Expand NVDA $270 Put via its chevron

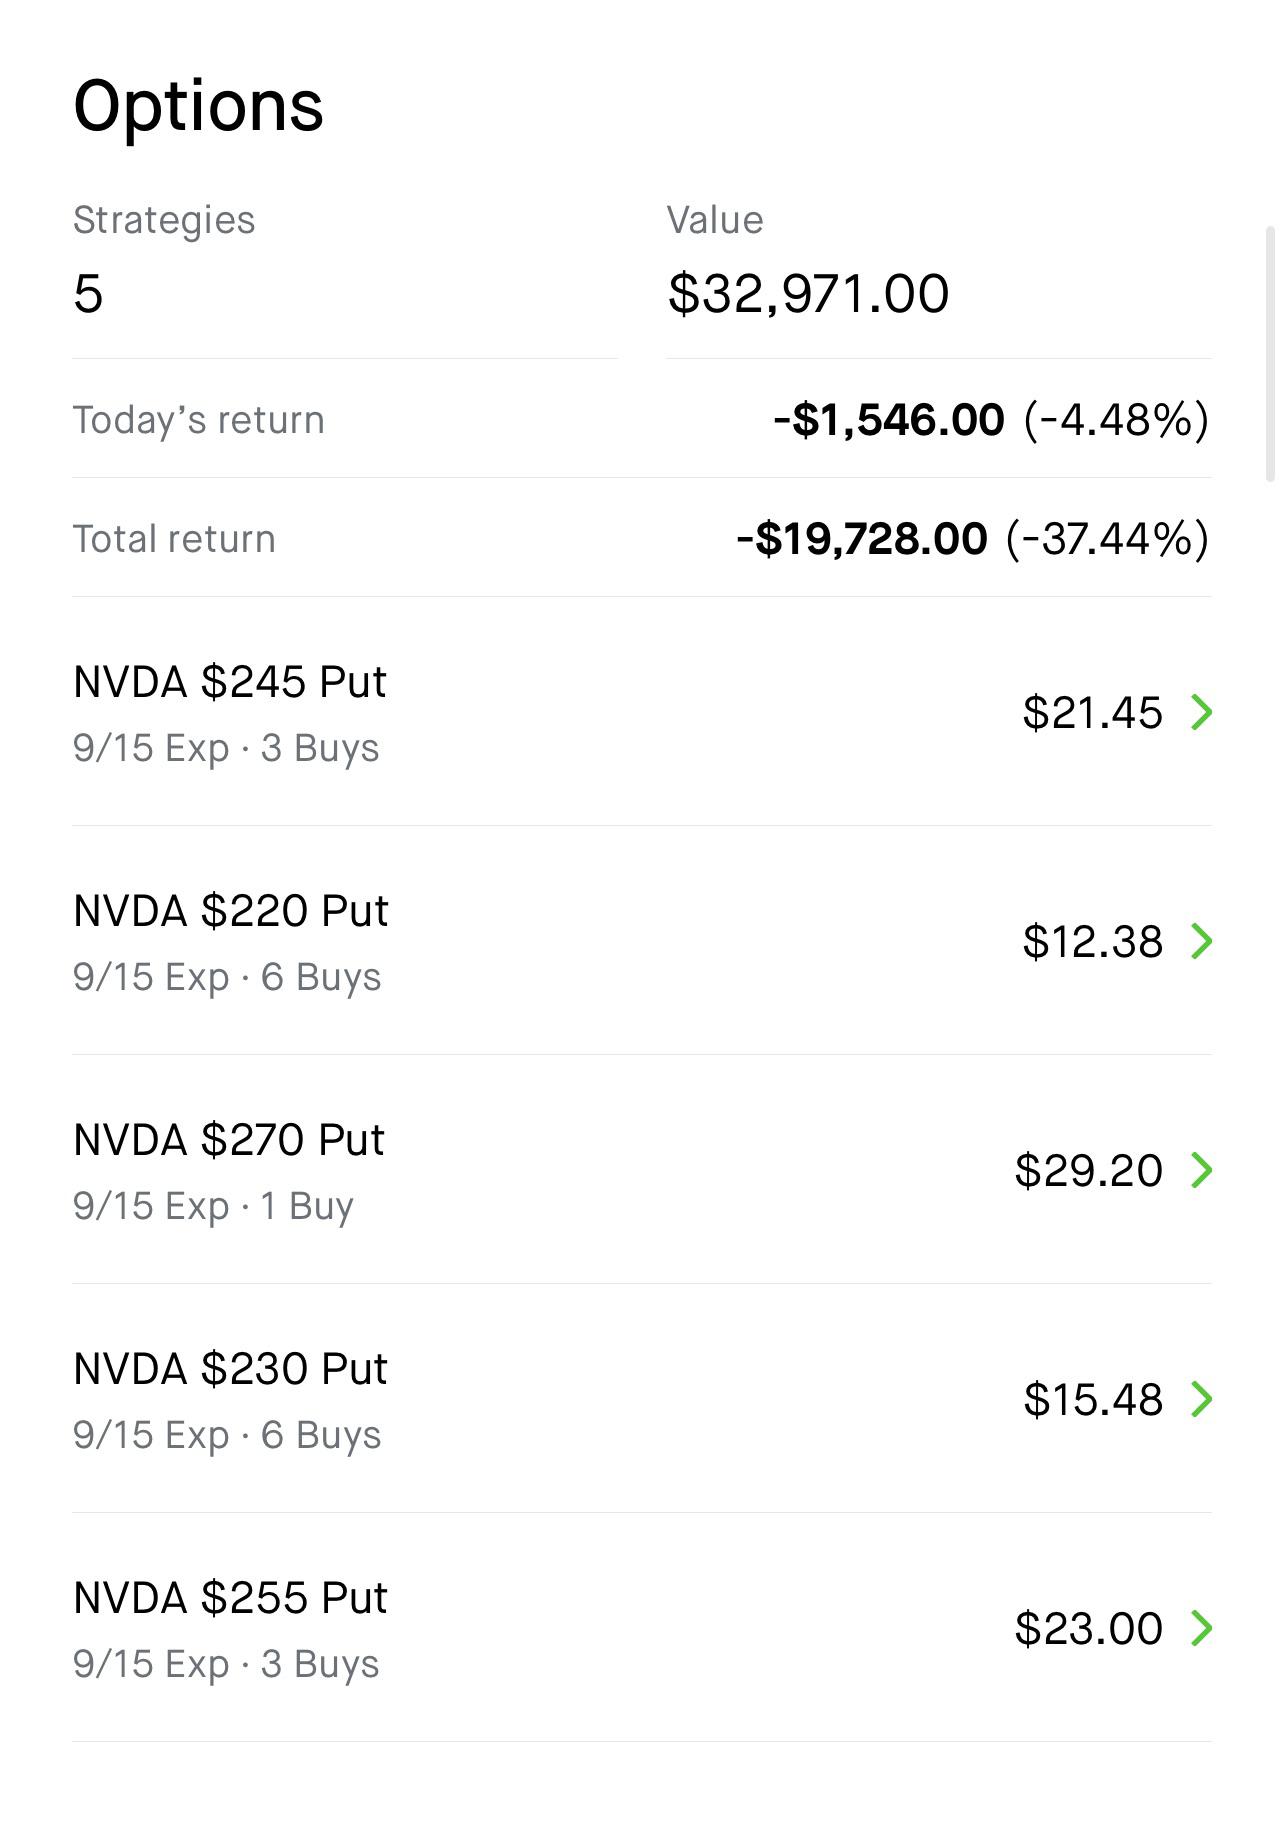1201,1170
